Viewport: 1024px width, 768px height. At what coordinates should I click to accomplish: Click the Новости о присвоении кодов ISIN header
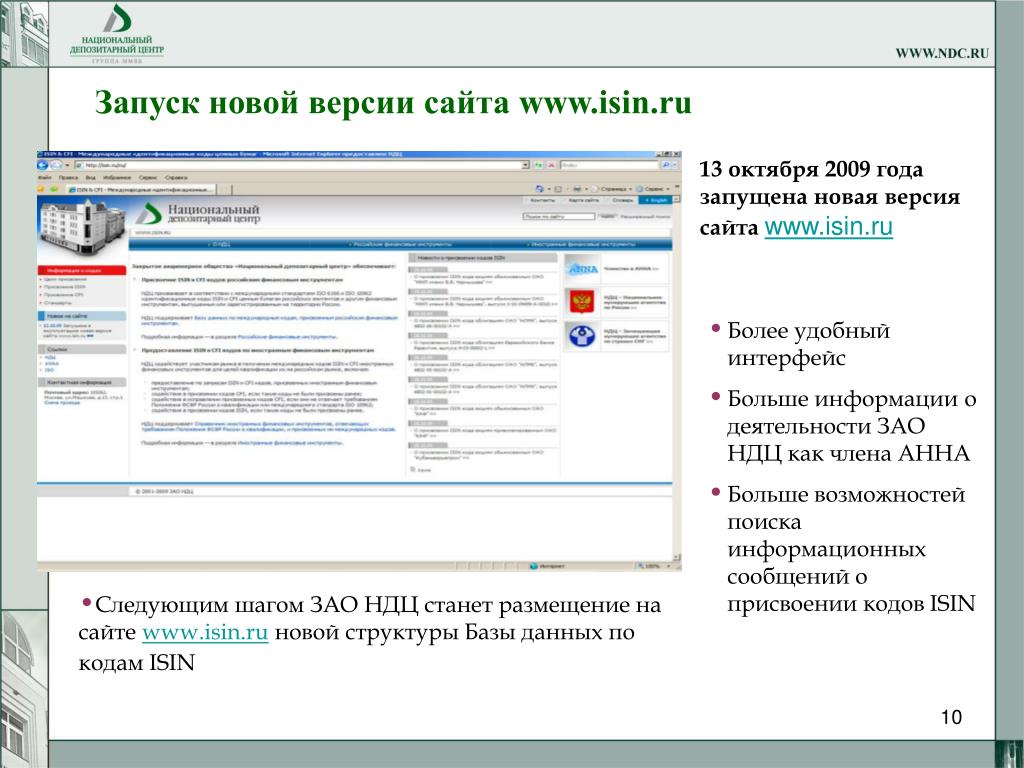click(x=483, y=258)
